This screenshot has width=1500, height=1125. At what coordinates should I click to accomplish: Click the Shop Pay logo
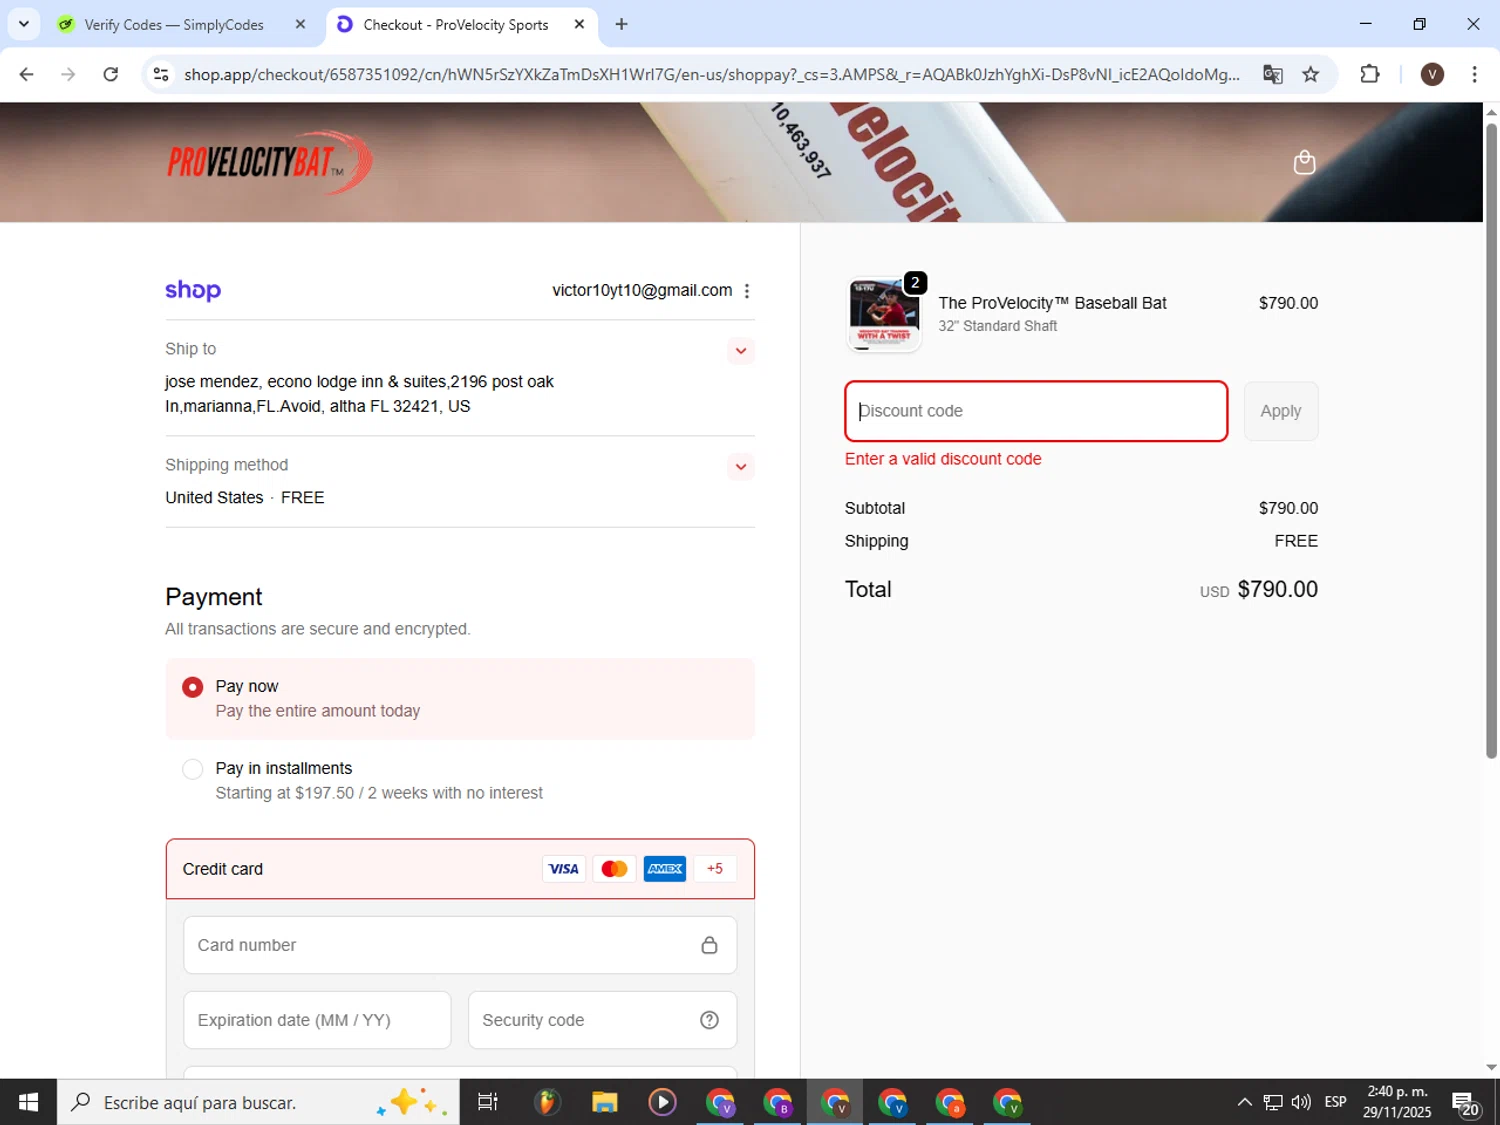[x=193, y=290]
